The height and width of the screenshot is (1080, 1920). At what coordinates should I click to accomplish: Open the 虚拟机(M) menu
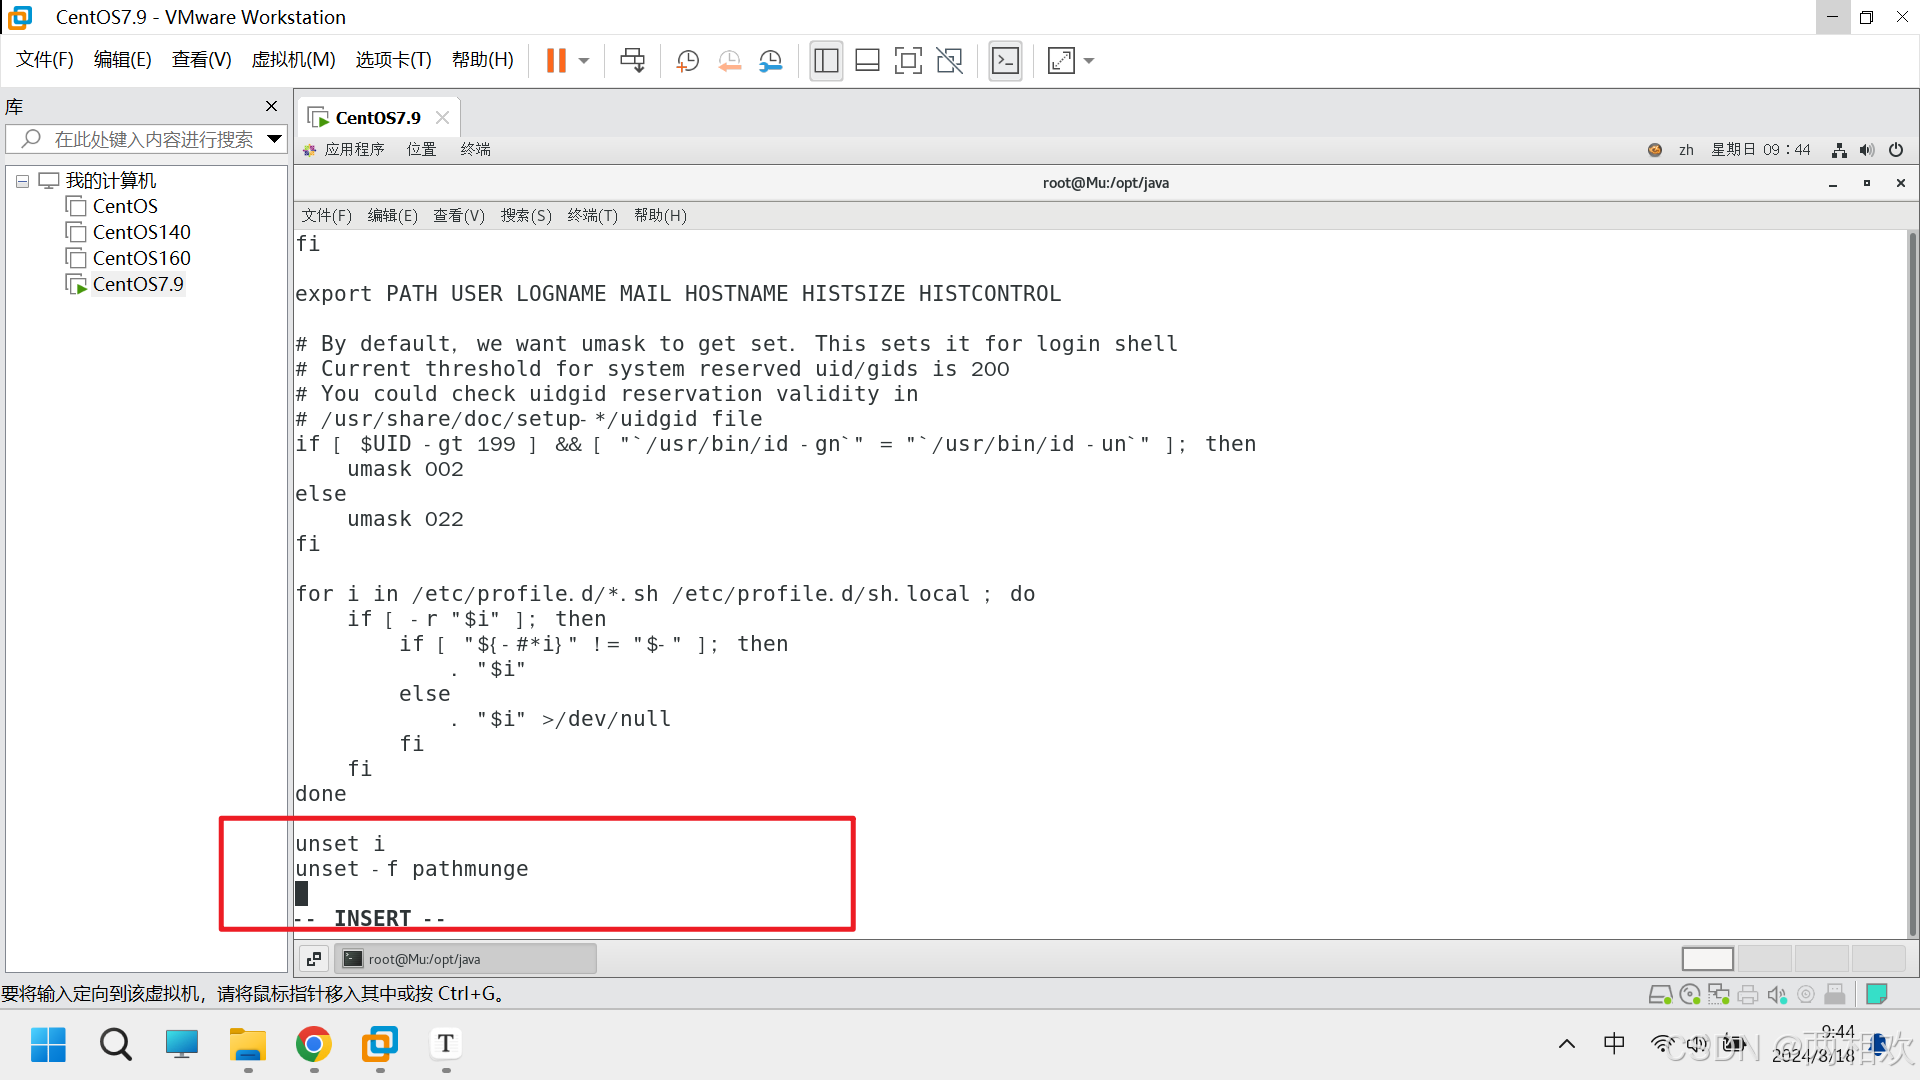pyautogui.click(x=293, y=60)
